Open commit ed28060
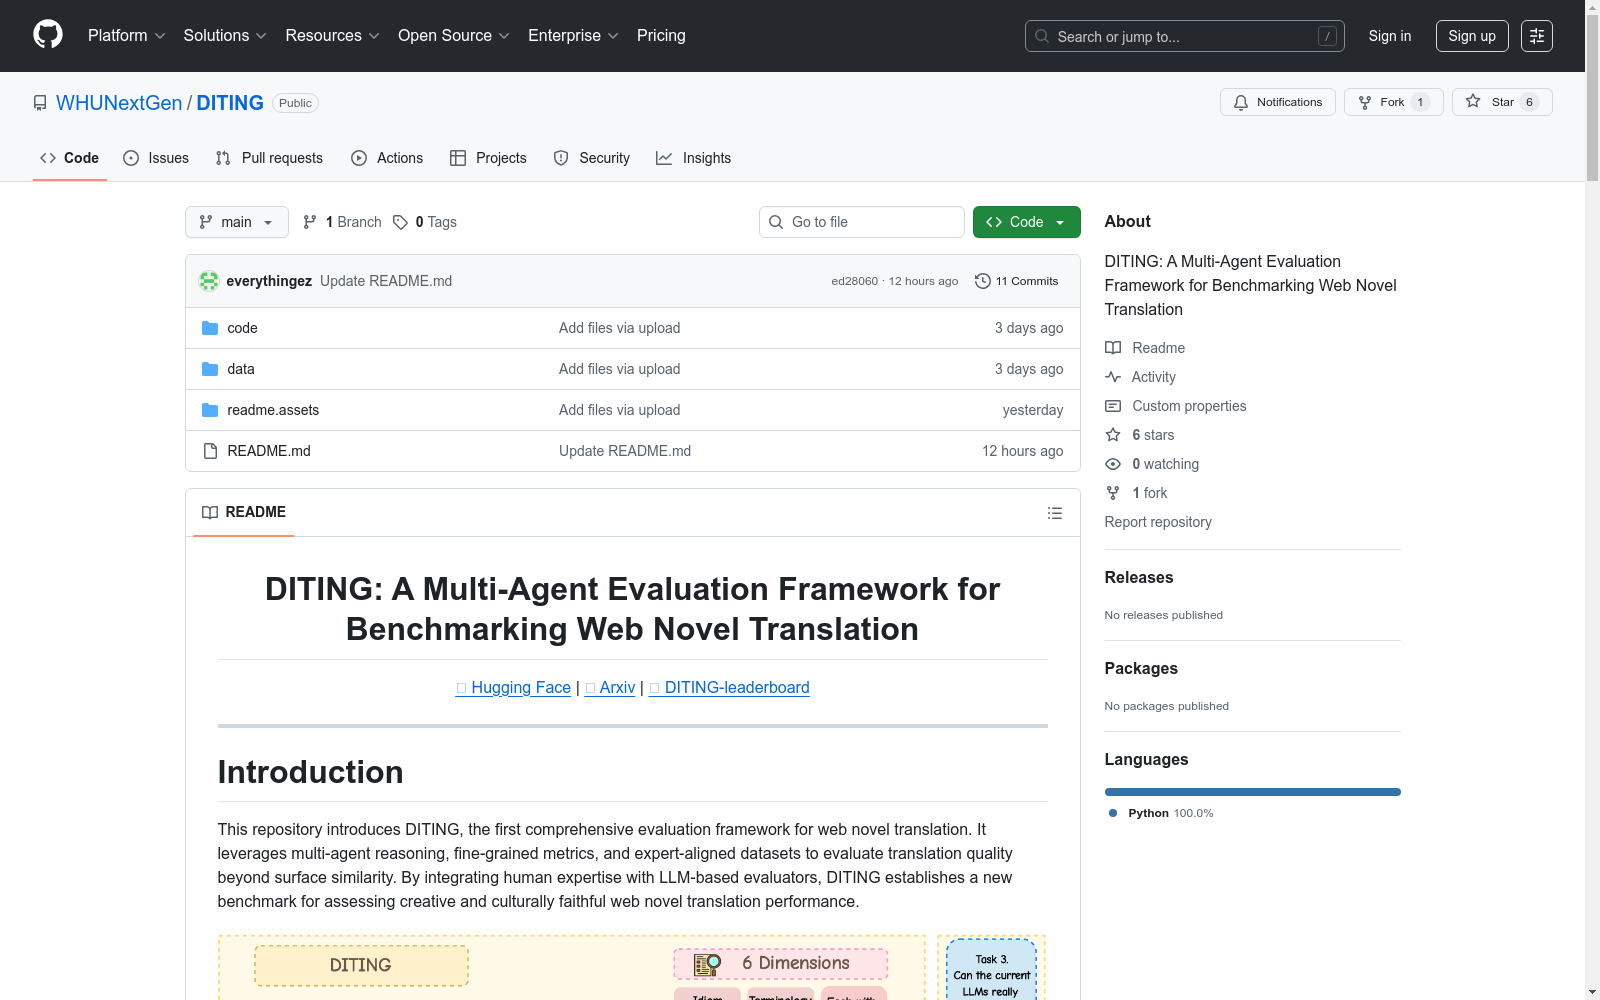 (x=855, y=281)
